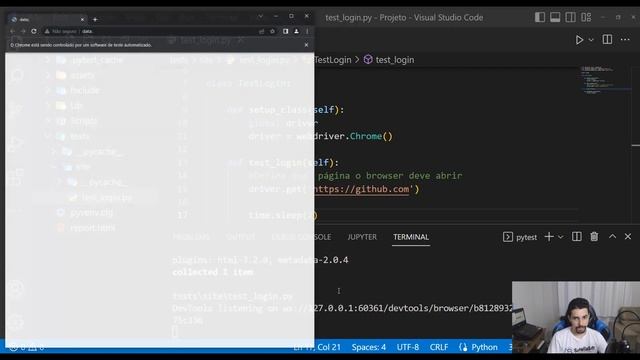The height and width of the screenshot is (360, 640).
Task: Toggle secondary sidebar layout icon
Action: 571,17
